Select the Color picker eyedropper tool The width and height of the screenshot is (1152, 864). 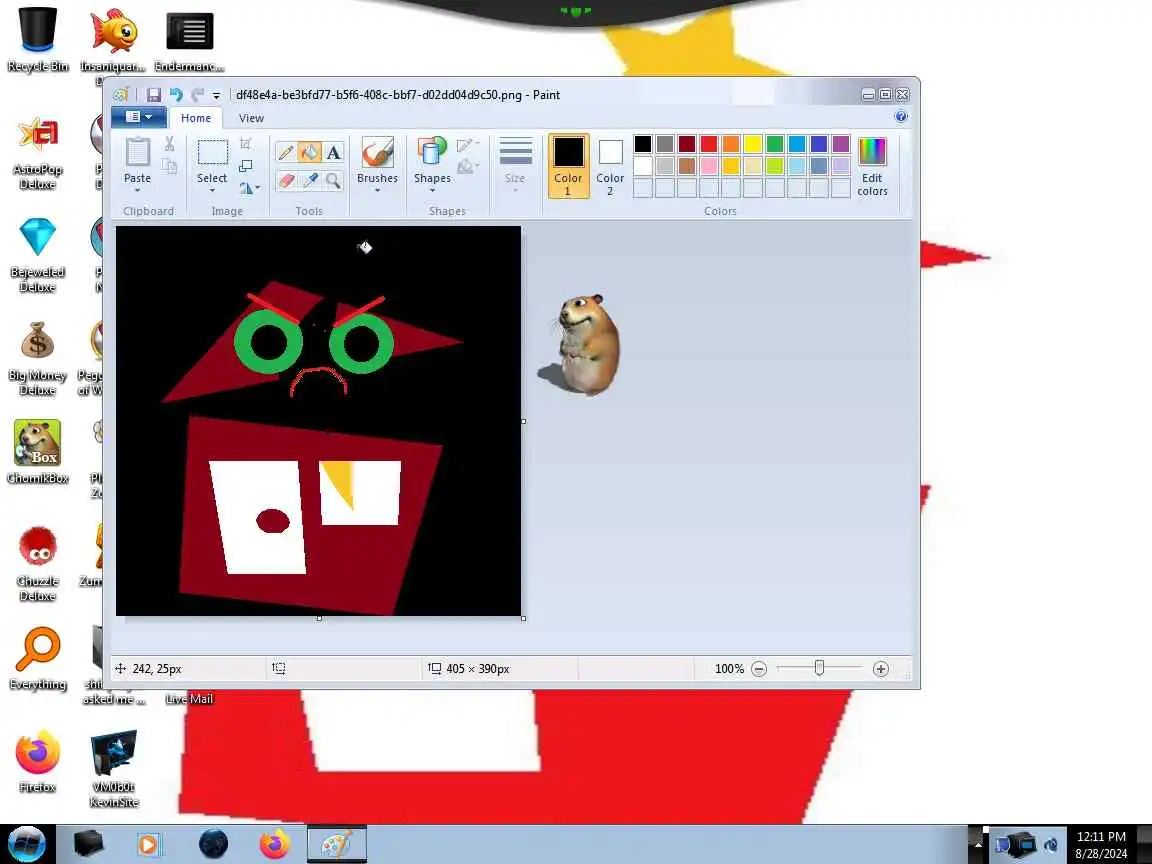click(x=309, y=180)
